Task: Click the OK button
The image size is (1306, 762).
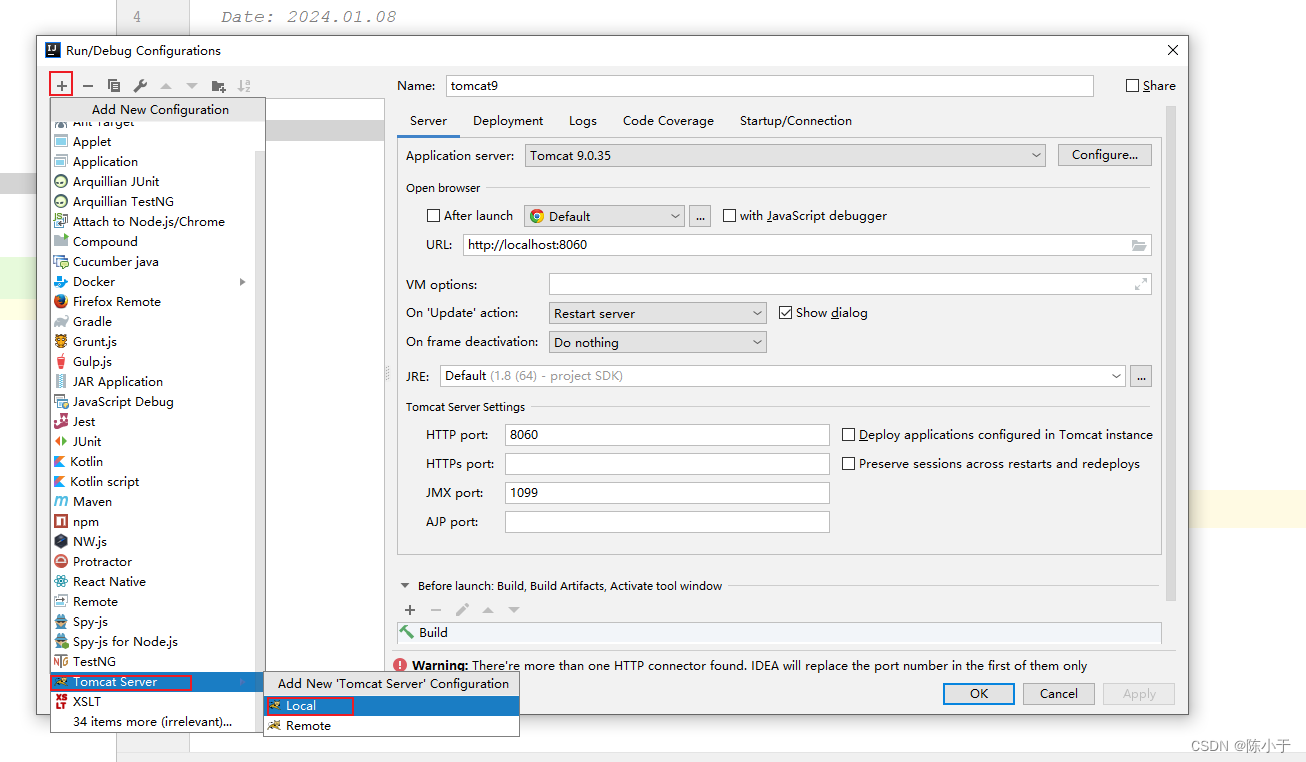Action: point(979,694)
